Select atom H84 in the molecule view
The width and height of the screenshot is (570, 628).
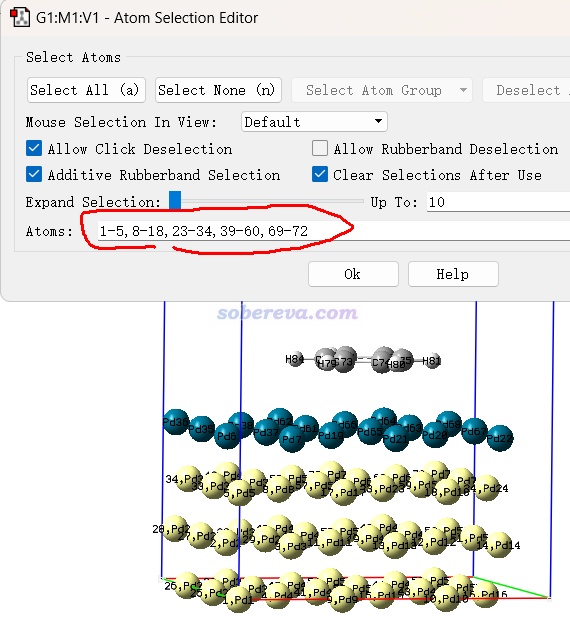tap(295, 359)
